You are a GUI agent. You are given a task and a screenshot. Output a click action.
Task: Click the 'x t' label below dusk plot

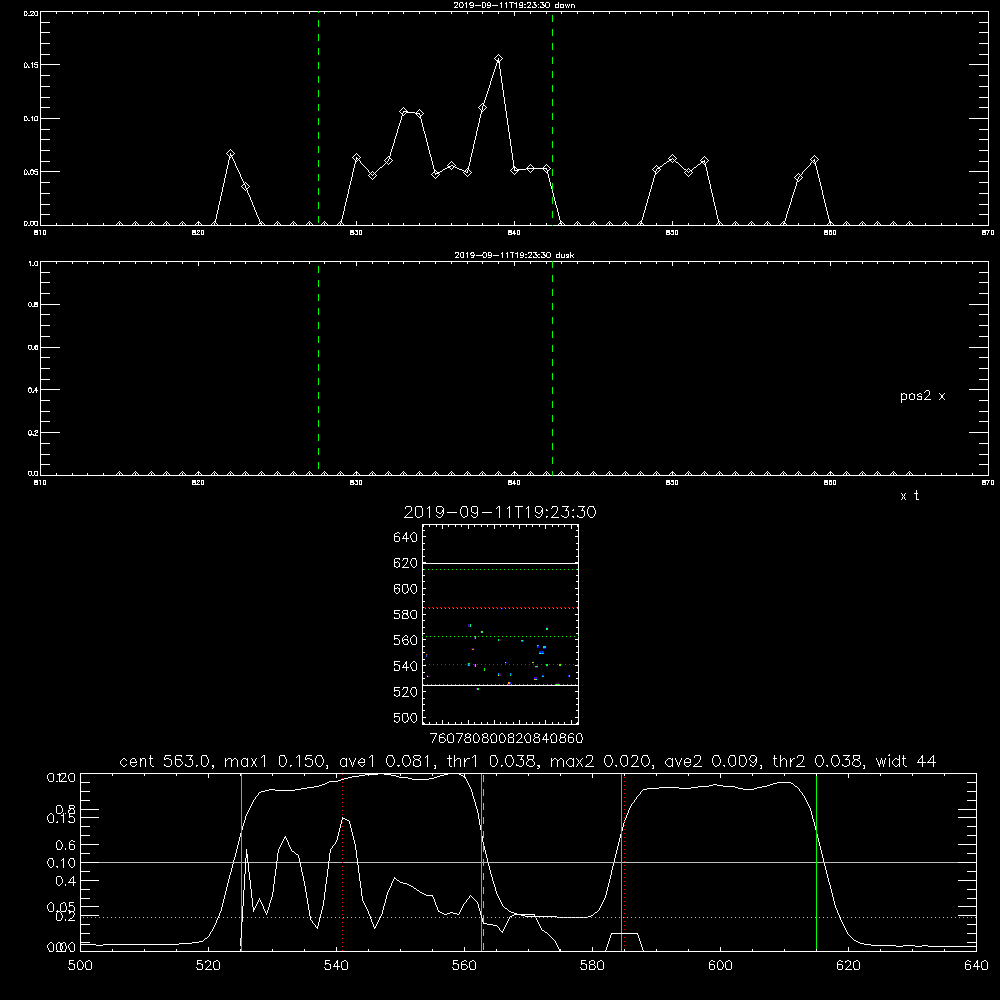909,496
